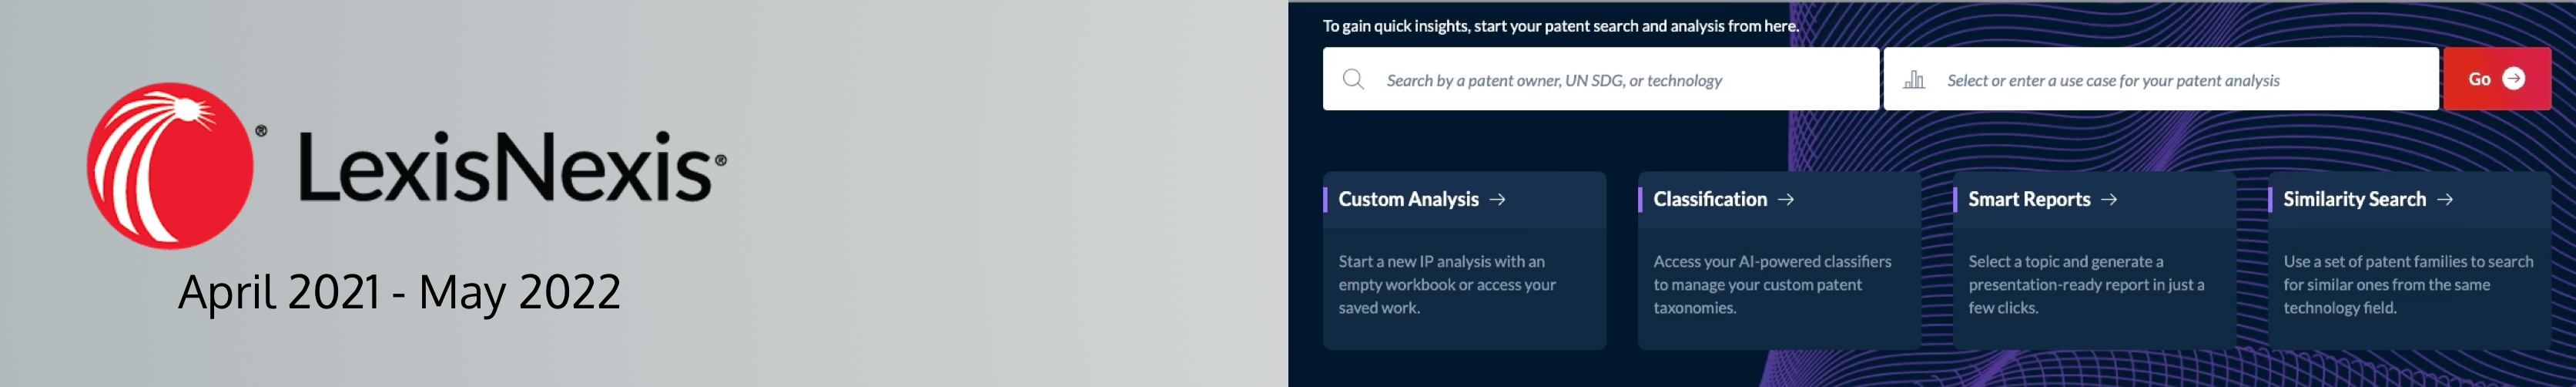The image size is (2576, 387).
Task: Open the Smart Reports heading link
Action: pyautogui.click(x=2029, y=200)
